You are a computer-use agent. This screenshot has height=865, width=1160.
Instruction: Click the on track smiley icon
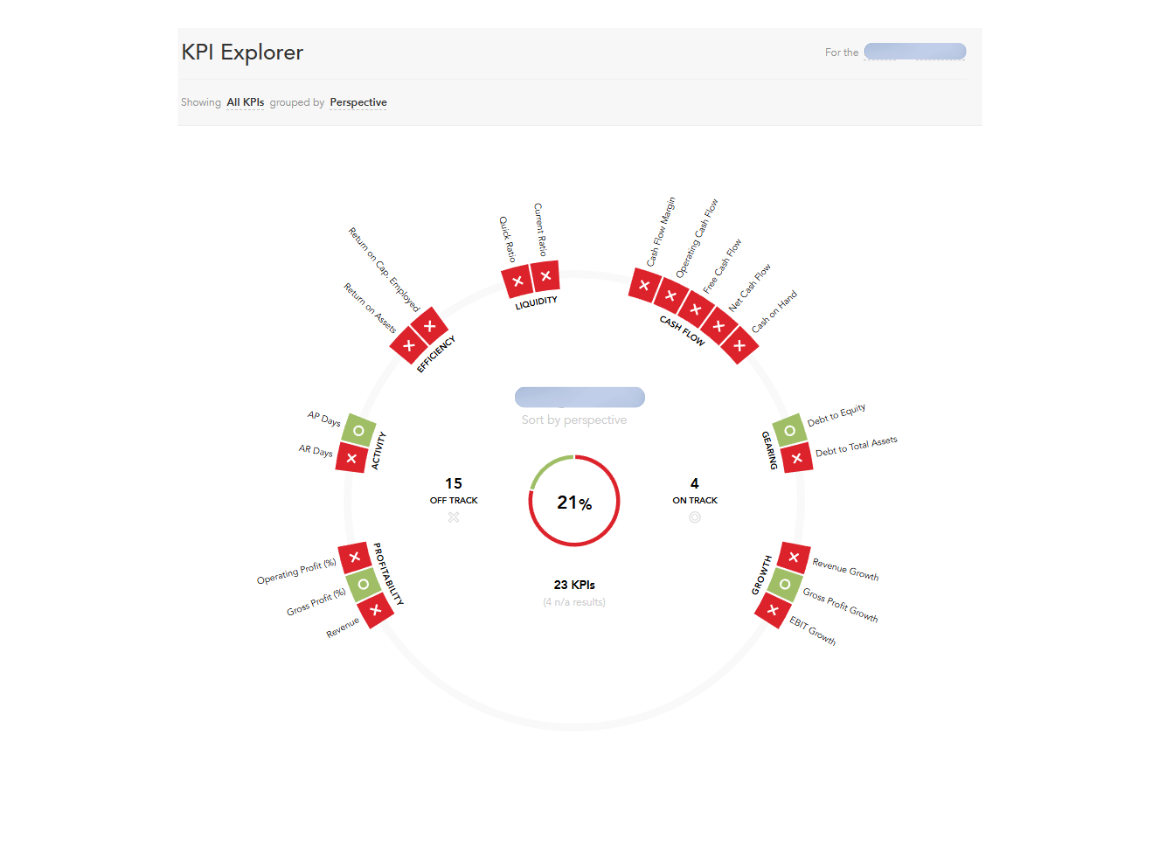point(695,517)
